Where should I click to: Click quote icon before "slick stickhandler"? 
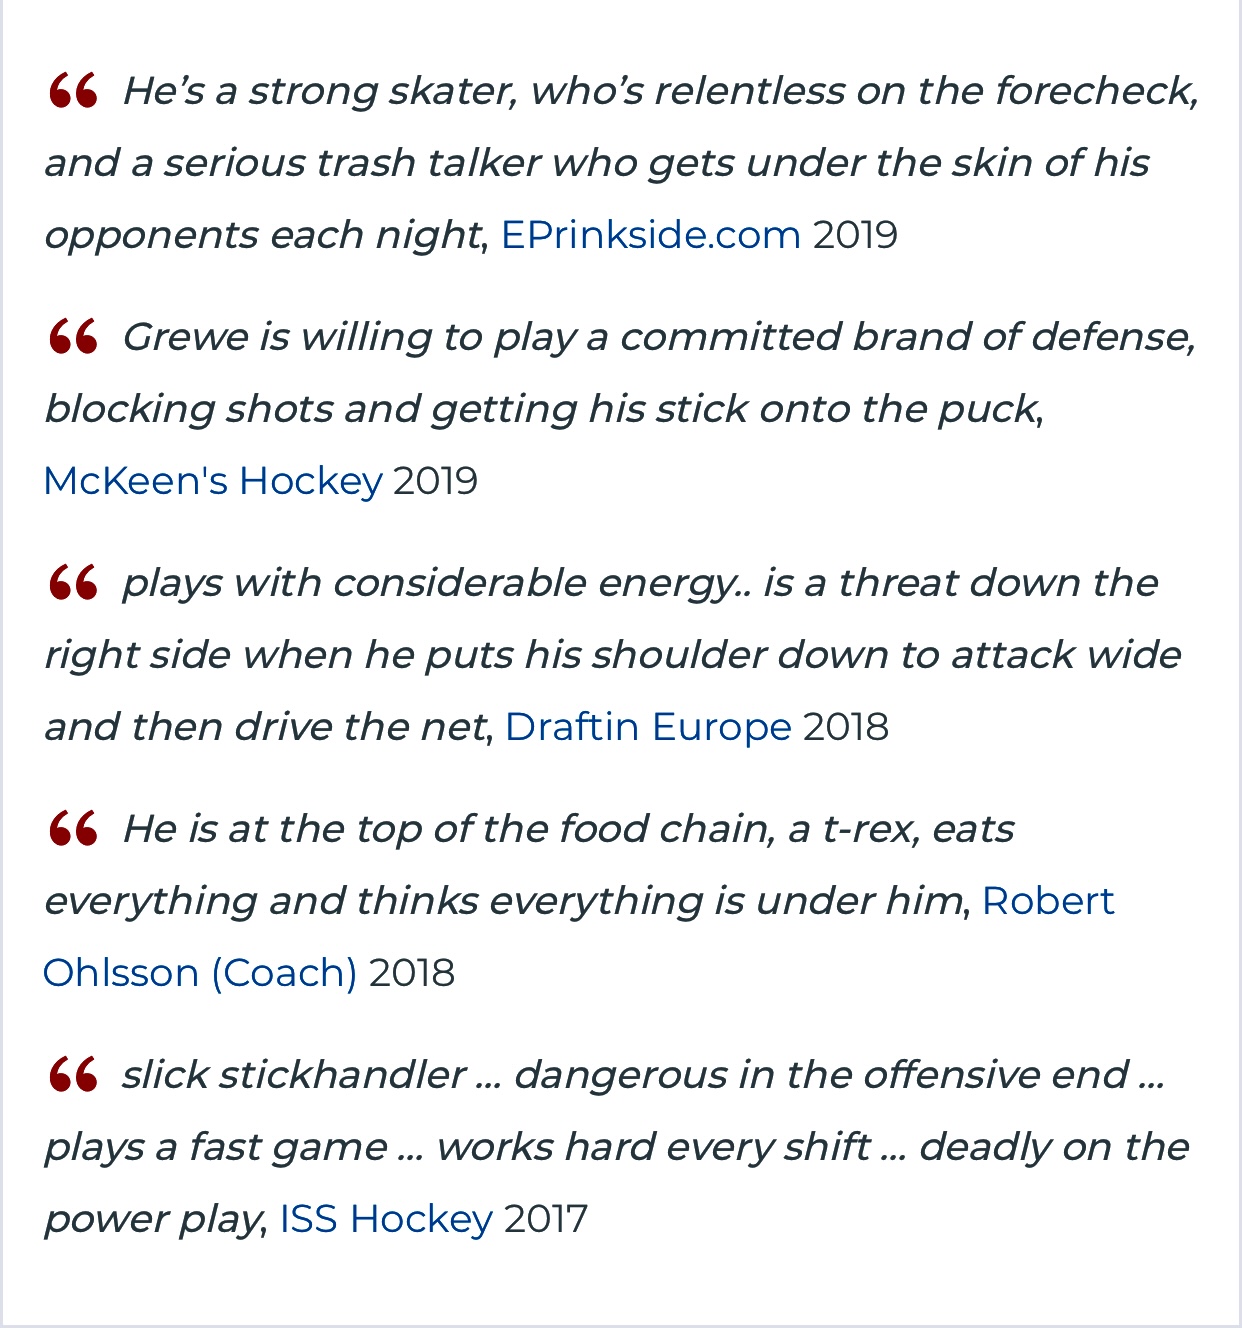(73, 1074)
